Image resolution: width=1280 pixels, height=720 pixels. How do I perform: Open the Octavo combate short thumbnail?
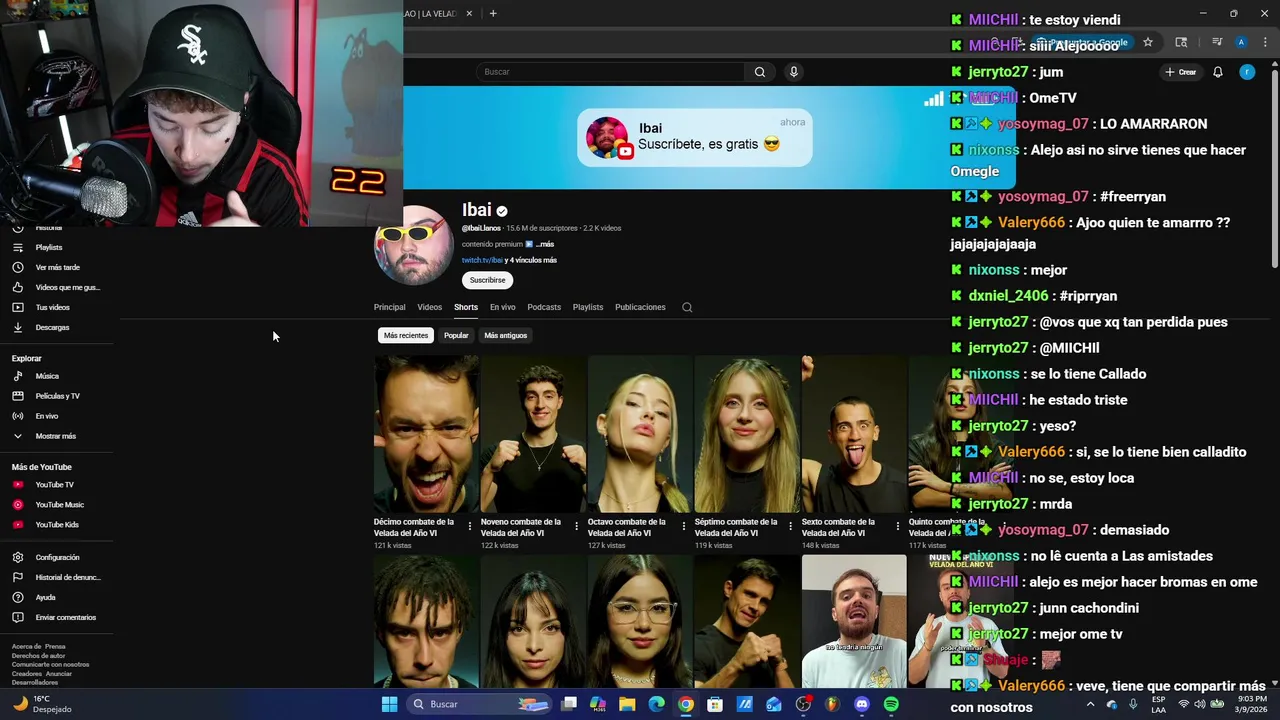[640, 434]
